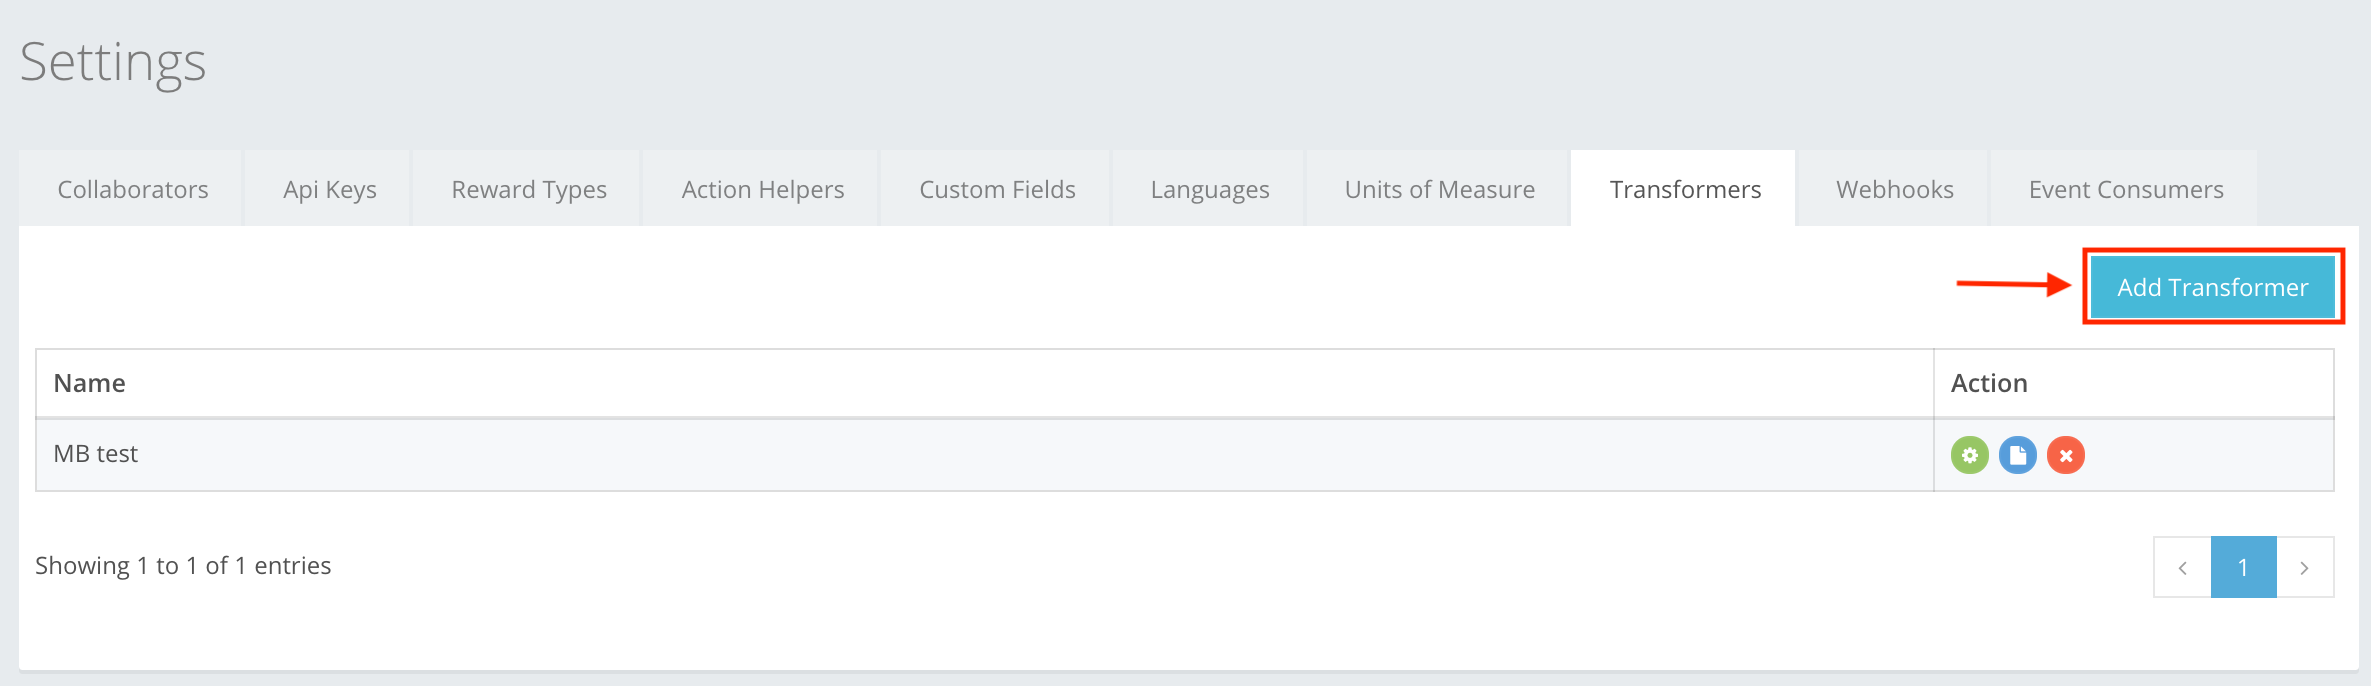The height and width of the screenshot is (686, 2371).
Task: Open settings for MB test transformer
Action: tap(1969, 455)
